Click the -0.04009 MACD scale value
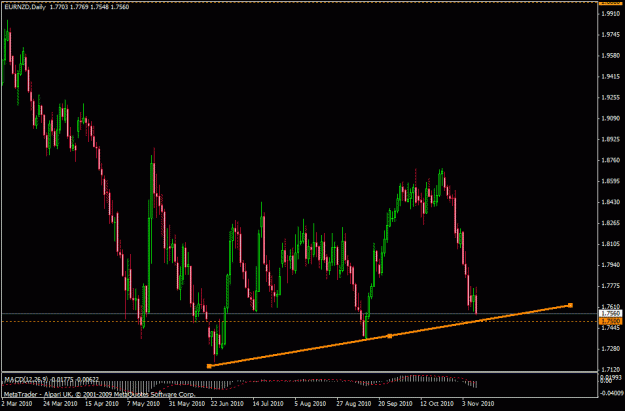 click(611, 394)
